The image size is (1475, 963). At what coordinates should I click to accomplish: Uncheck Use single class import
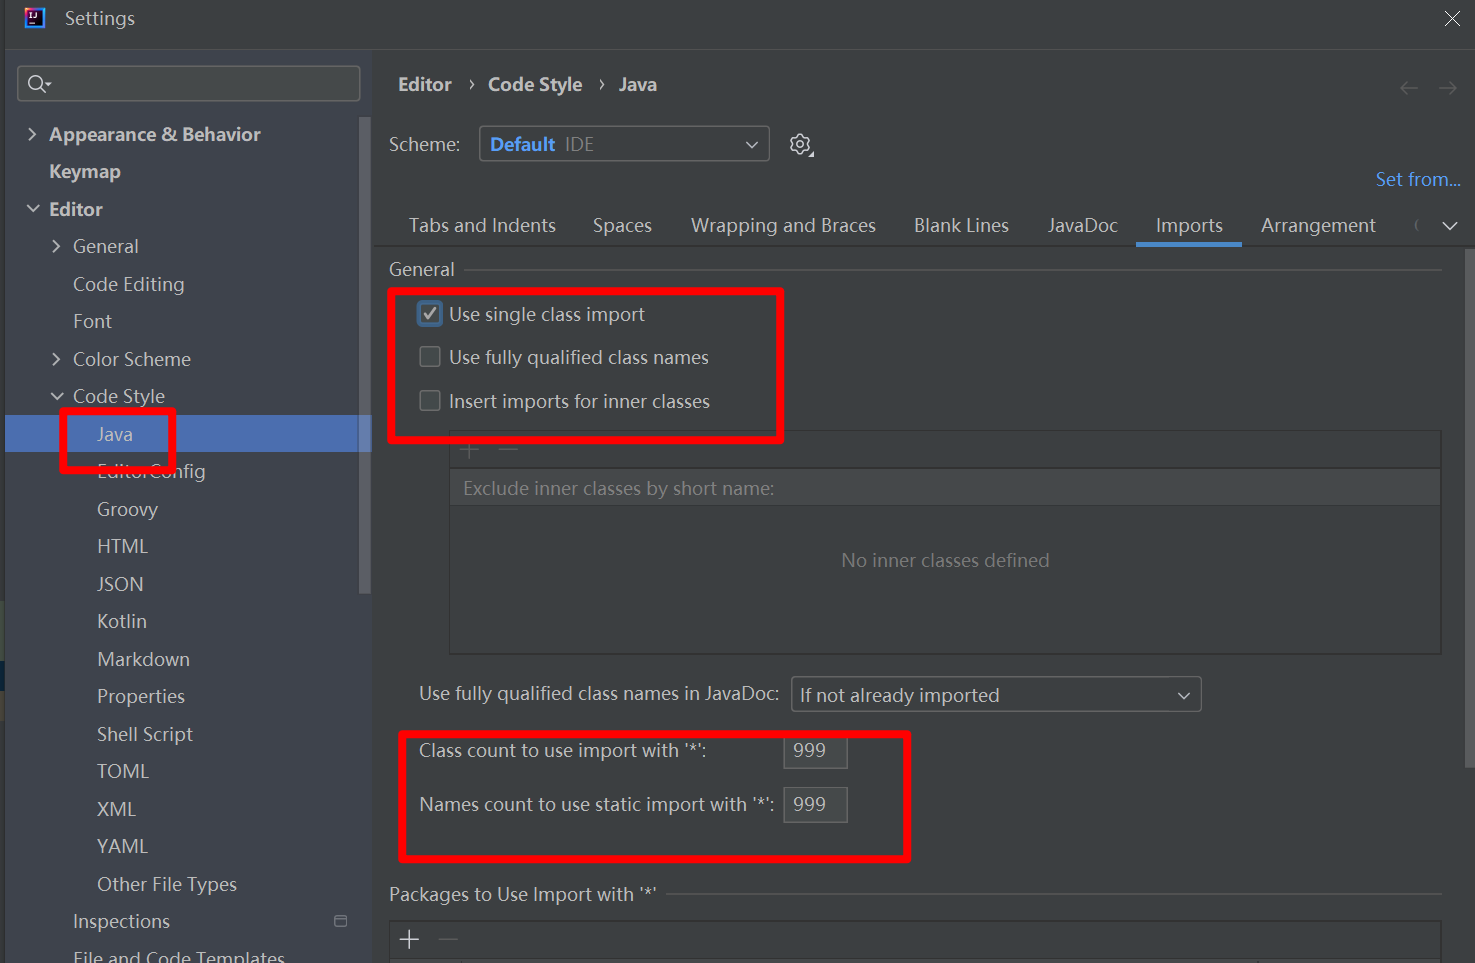pyautogui.click(x=430, y=314)
